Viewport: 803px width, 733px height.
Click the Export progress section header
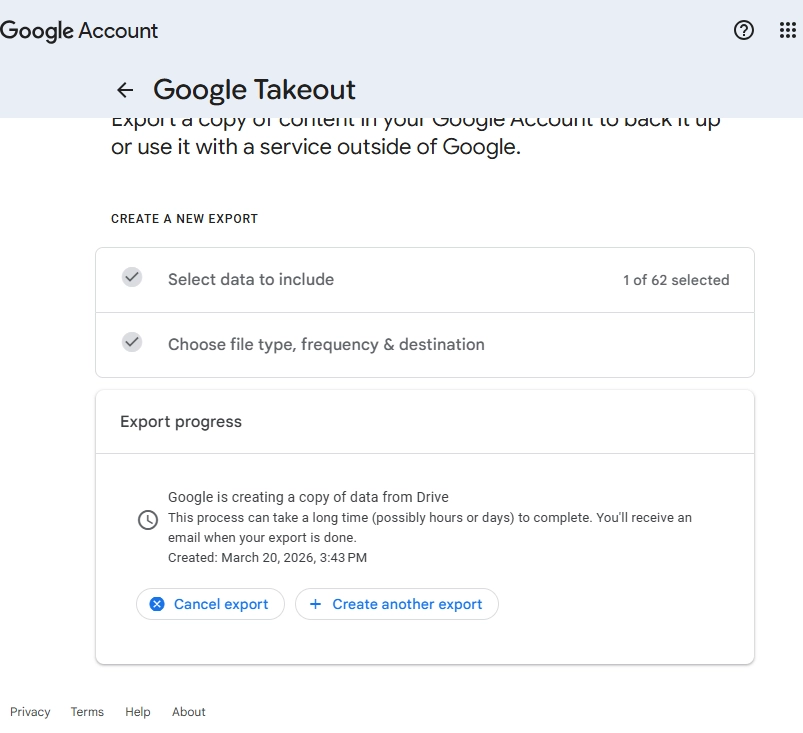(x=181, y=422)
